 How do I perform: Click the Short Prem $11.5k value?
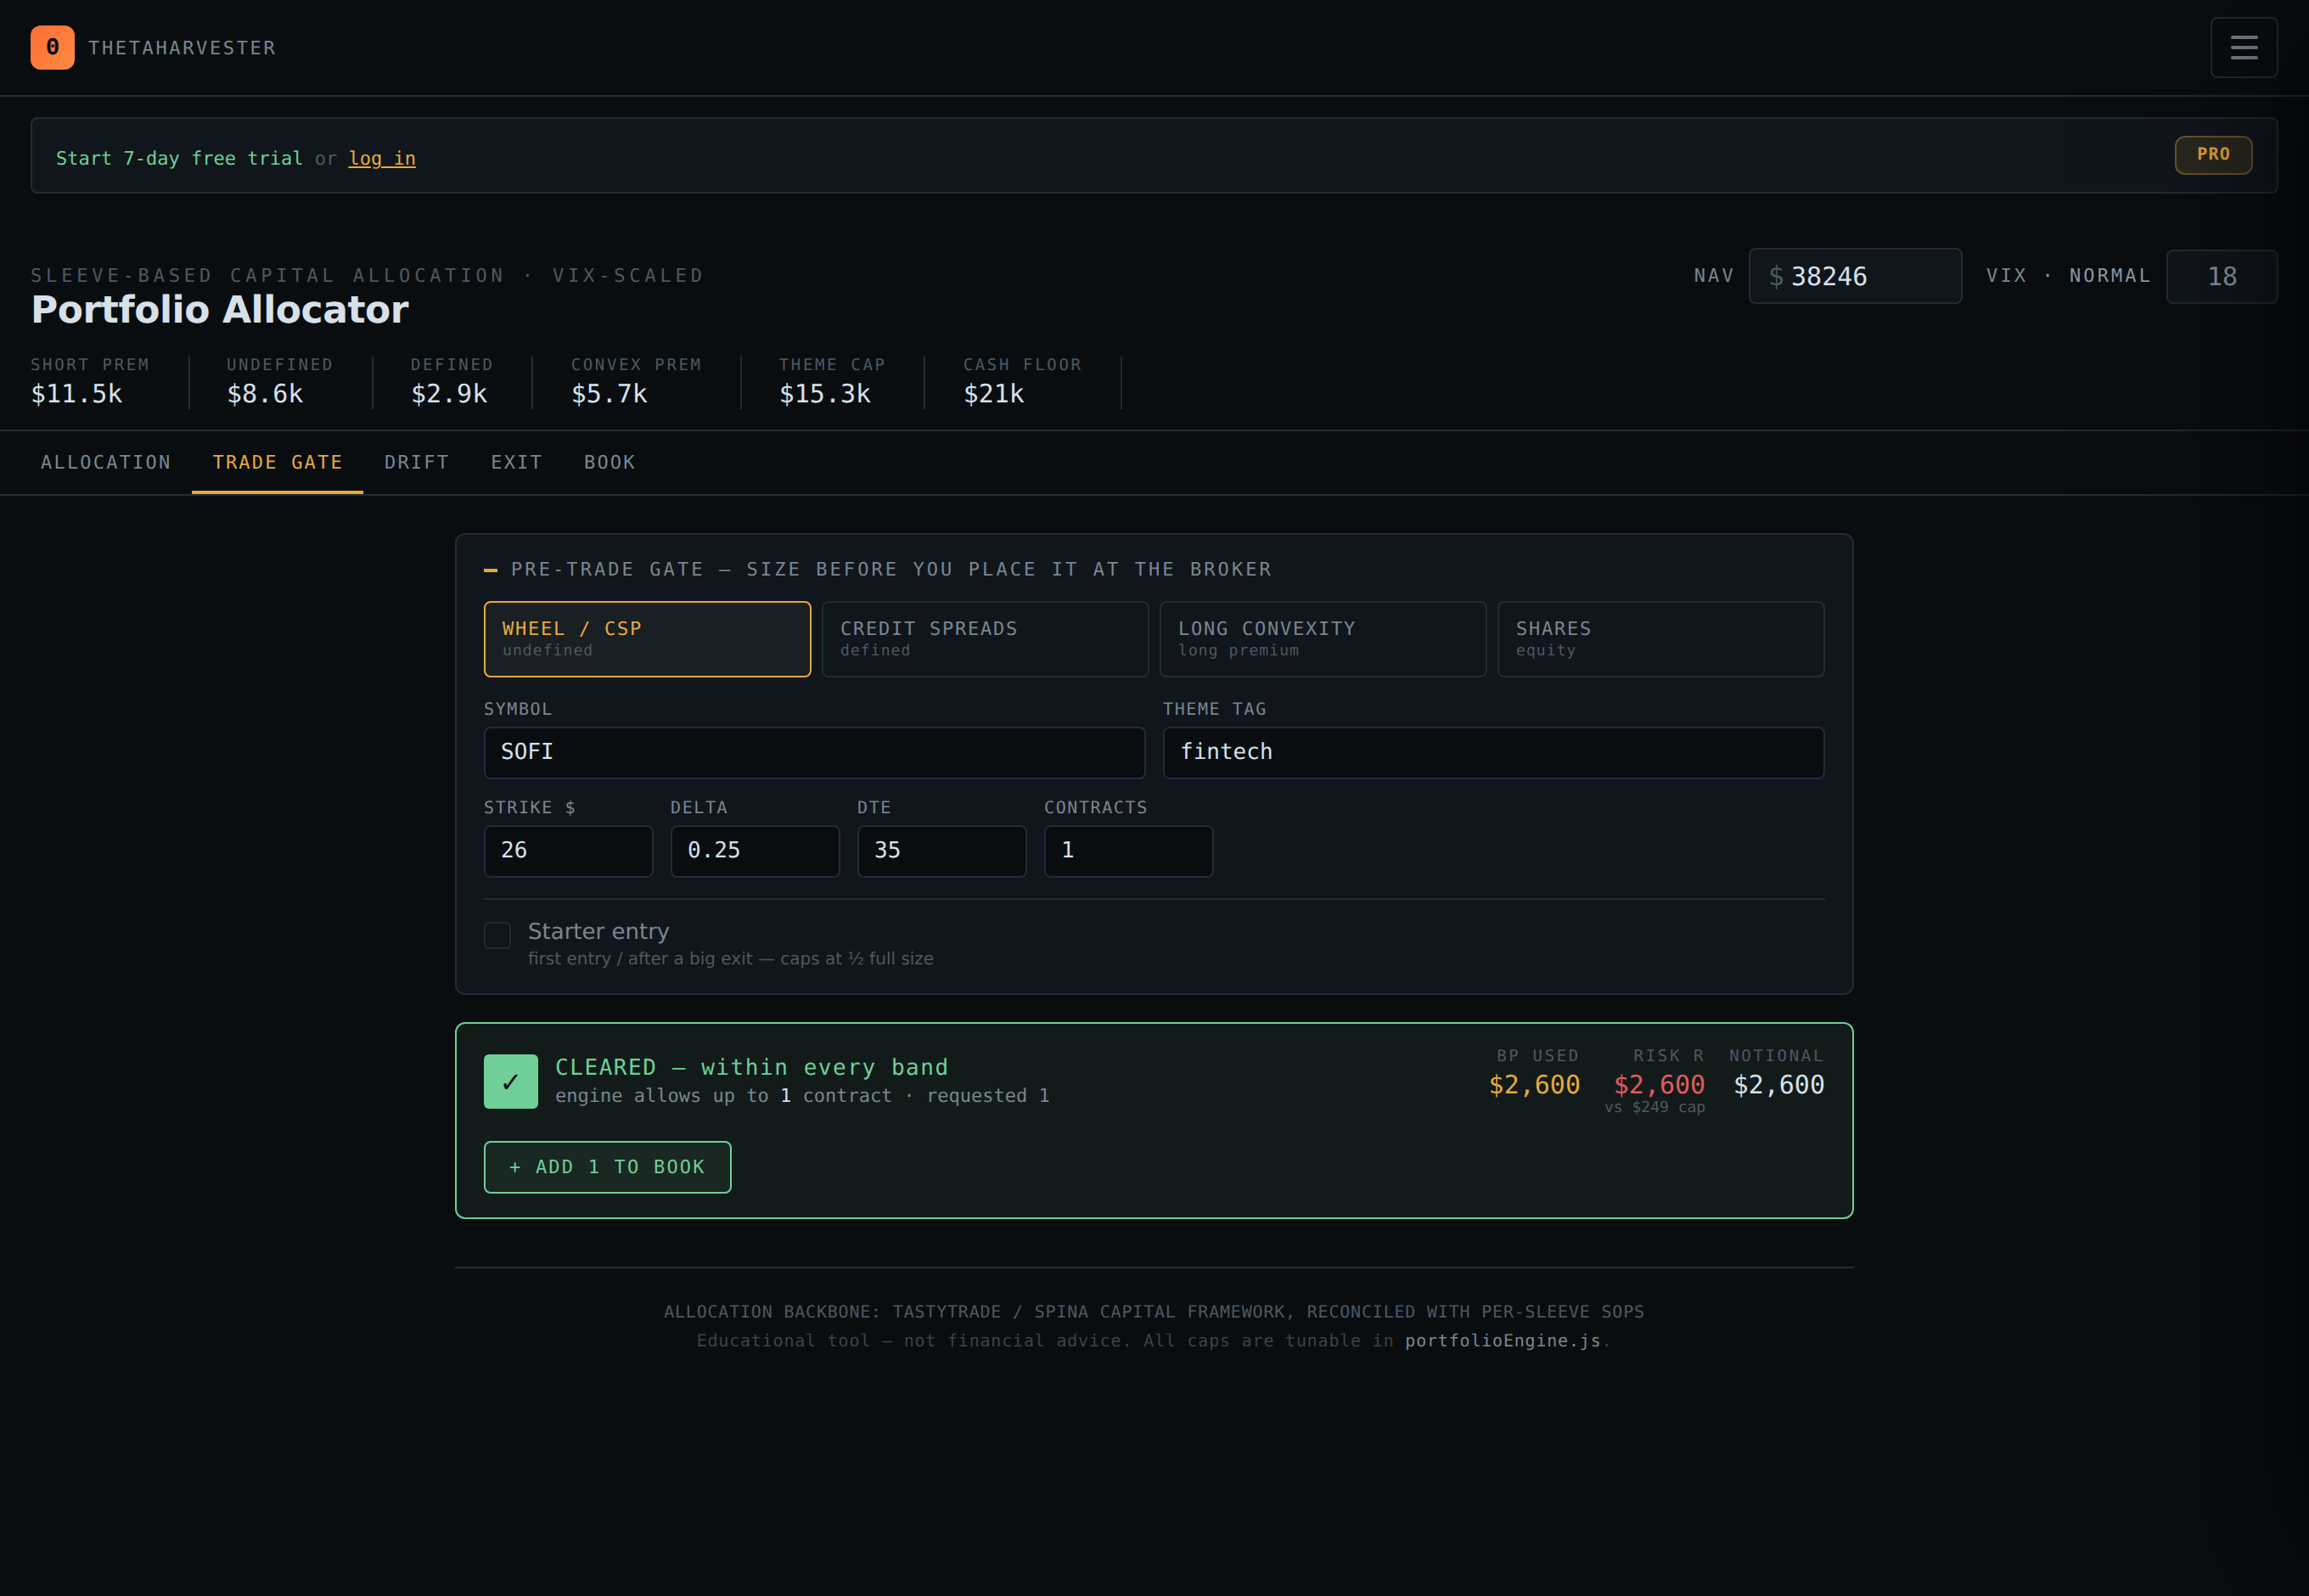[x=77, y=394]
